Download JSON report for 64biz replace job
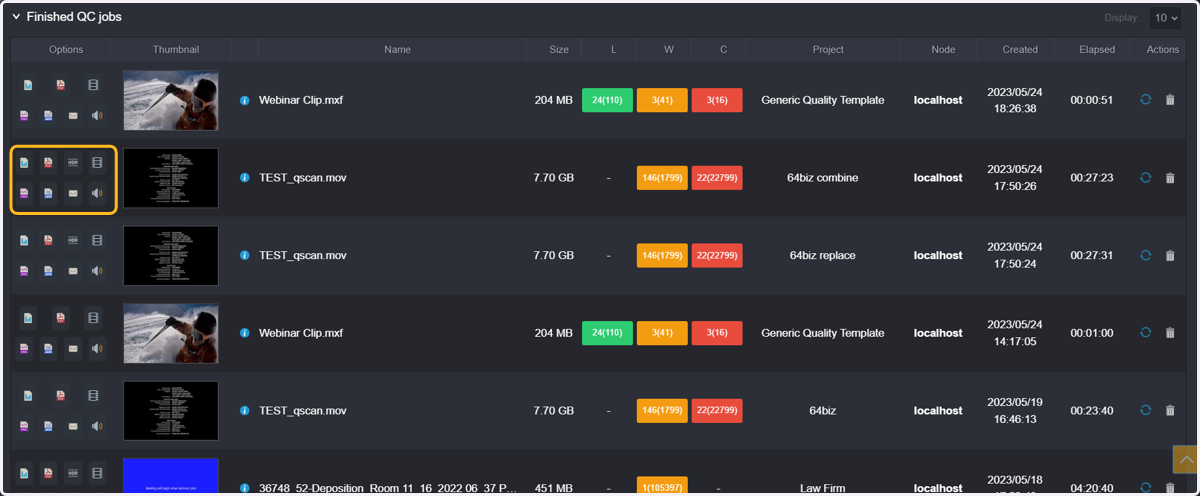This screenshot has width=1200, height=496. pos(48,271)
